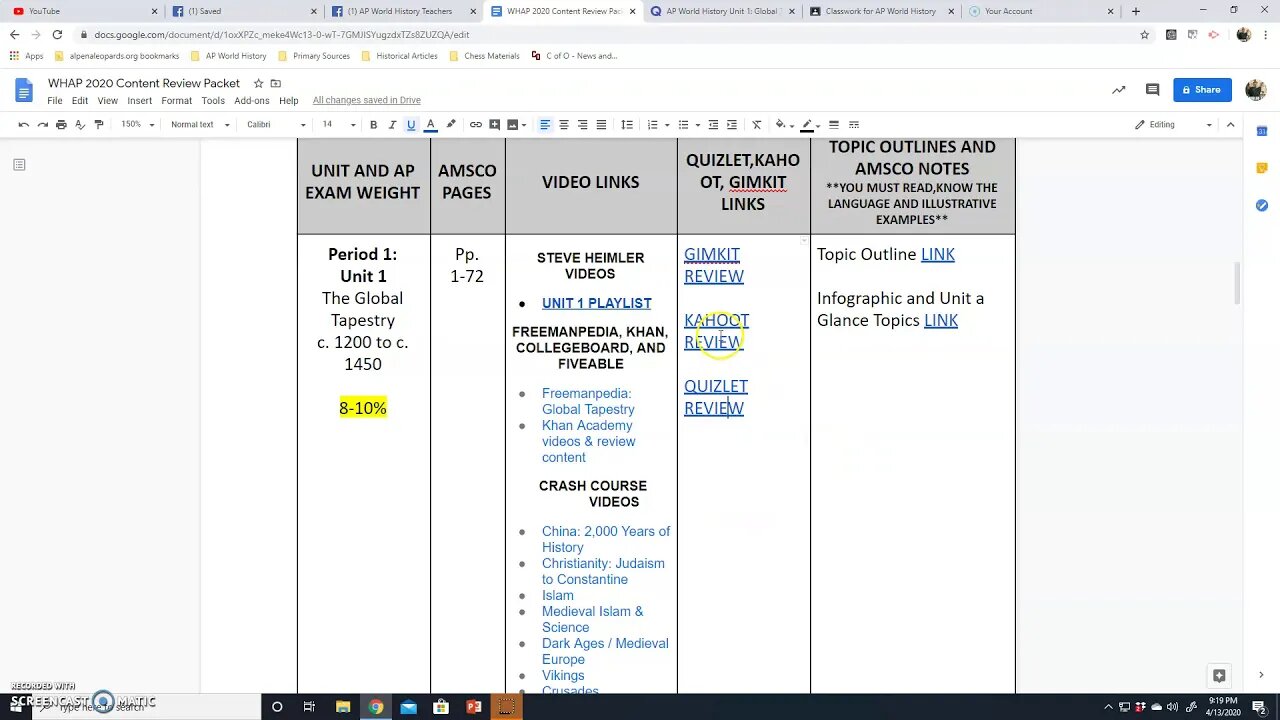The height and width of the screenshot is (720, 1280).
Task: Reload the page in Chrome
Action: [57, 34]
